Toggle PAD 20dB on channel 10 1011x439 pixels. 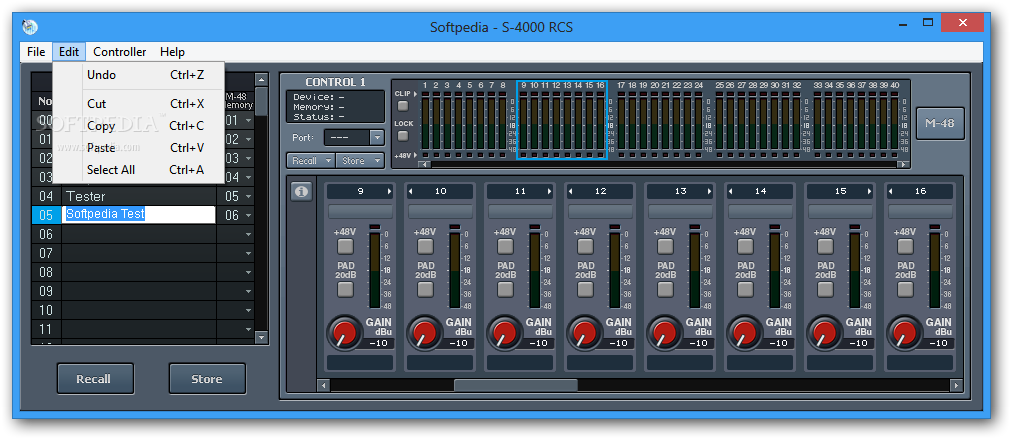click(425, 289)
